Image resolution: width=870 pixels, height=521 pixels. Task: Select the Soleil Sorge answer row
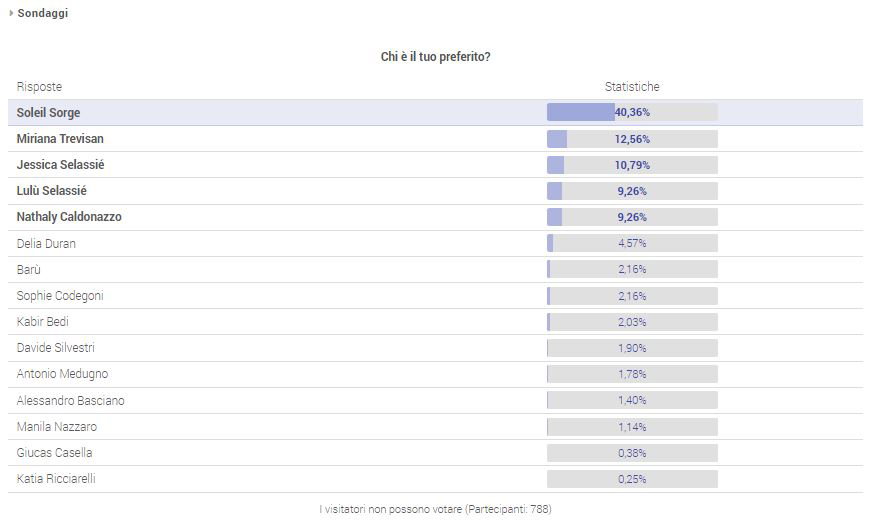point(48,113)
